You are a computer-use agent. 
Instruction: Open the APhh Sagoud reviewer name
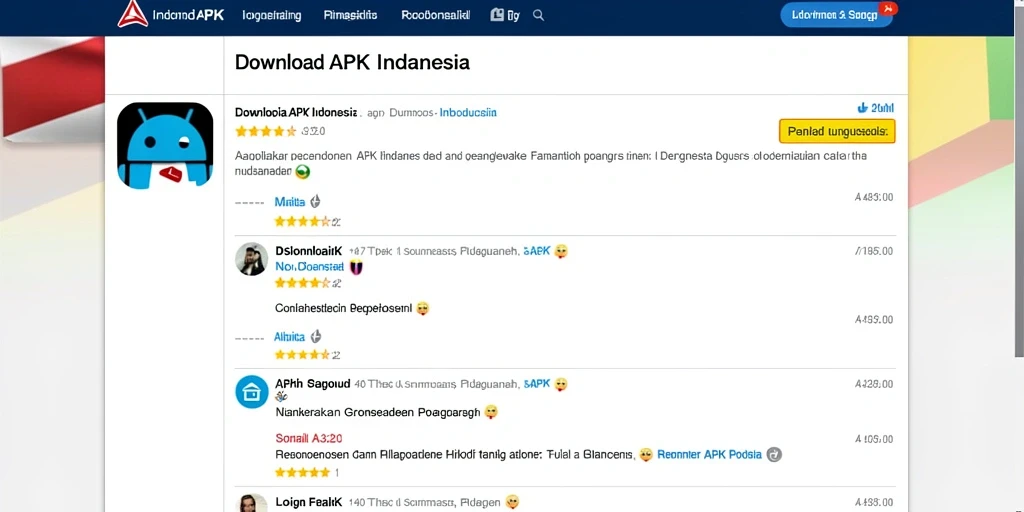(313, 383)
